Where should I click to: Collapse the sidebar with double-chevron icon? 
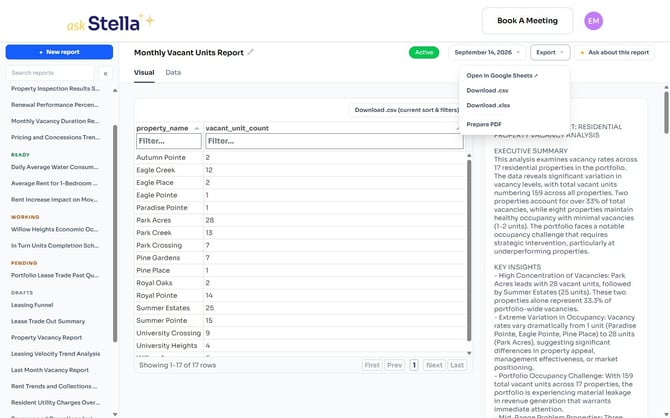(x=105, y=74)
